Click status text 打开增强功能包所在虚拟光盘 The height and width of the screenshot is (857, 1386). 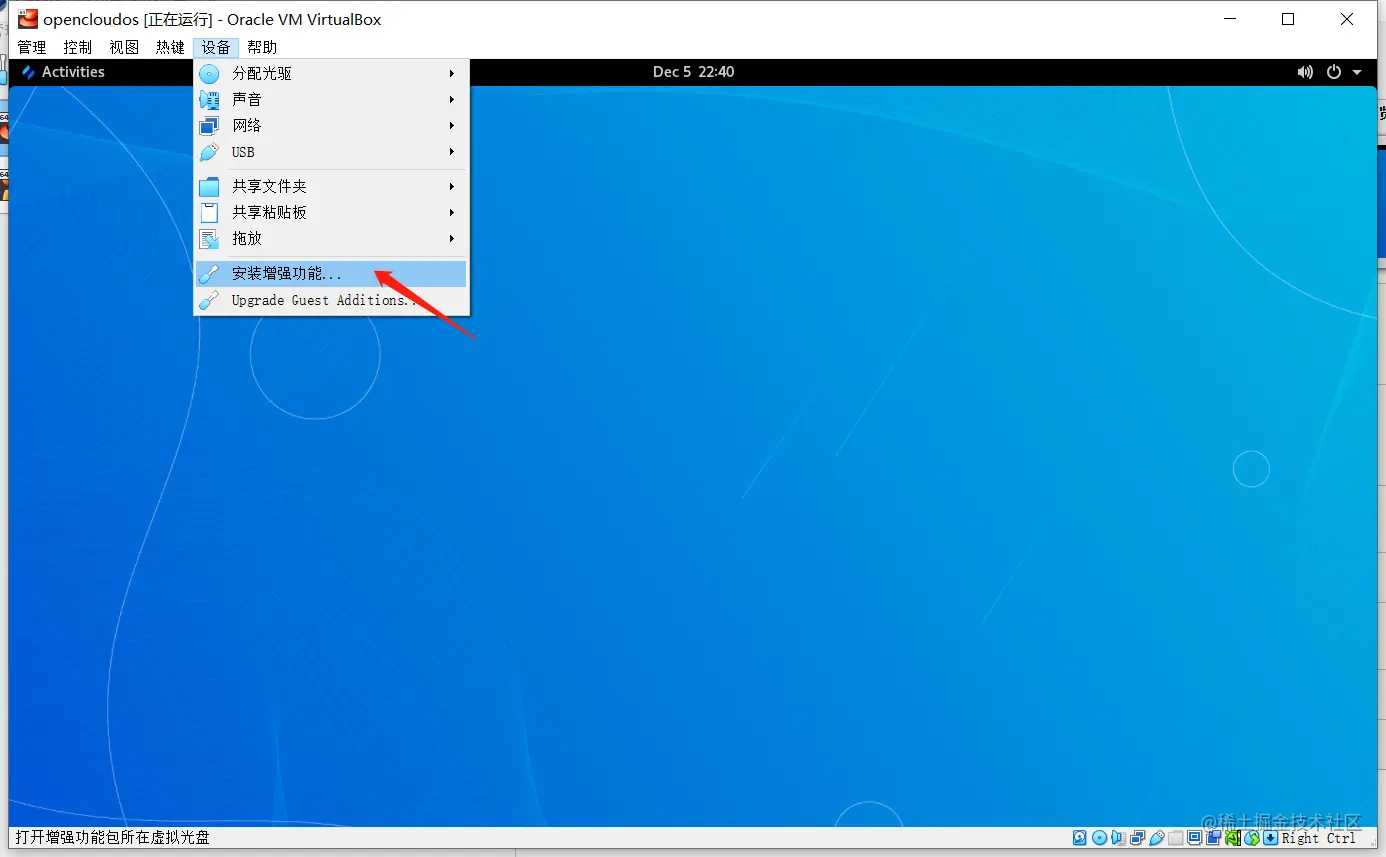click(x=112, y=838)
